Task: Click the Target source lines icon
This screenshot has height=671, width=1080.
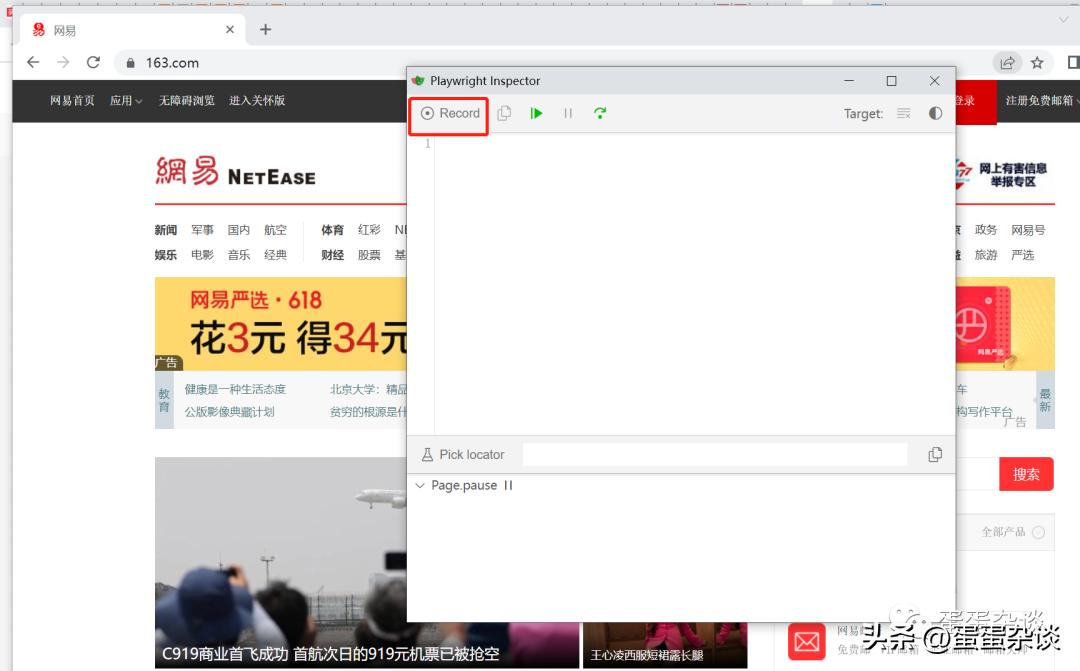Action: click(x=903, y=114)
